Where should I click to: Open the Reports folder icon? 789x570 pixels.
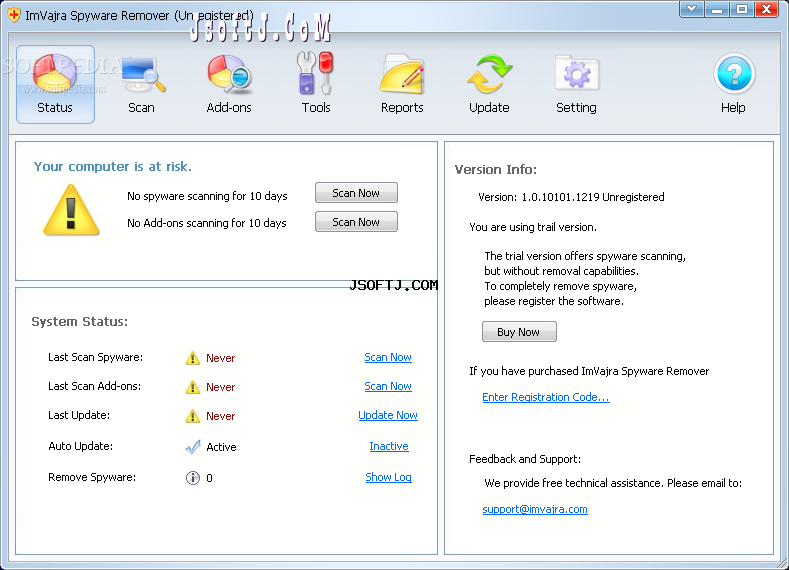tap(403, 74)
